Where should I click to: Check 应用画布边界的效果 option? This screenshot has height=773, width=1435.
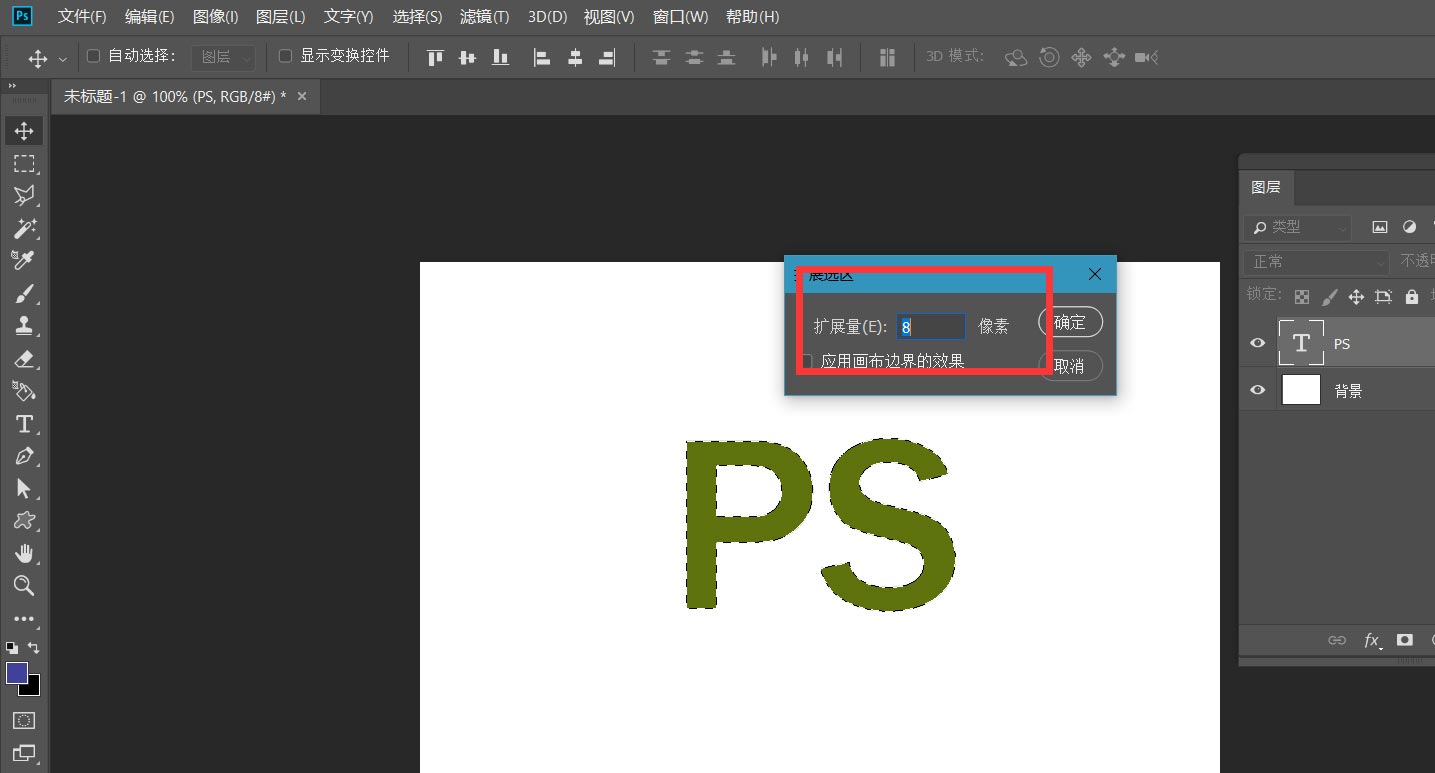click(805, 361)
